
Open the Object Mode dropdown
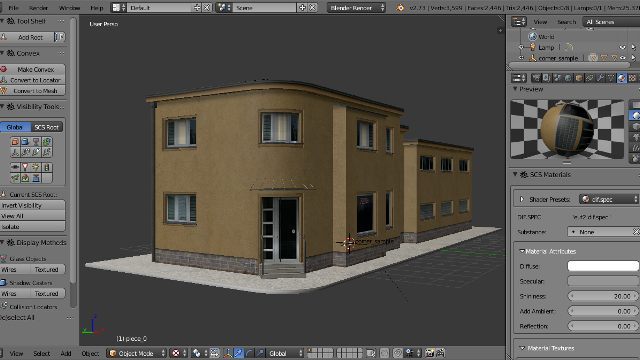point(137,353)
